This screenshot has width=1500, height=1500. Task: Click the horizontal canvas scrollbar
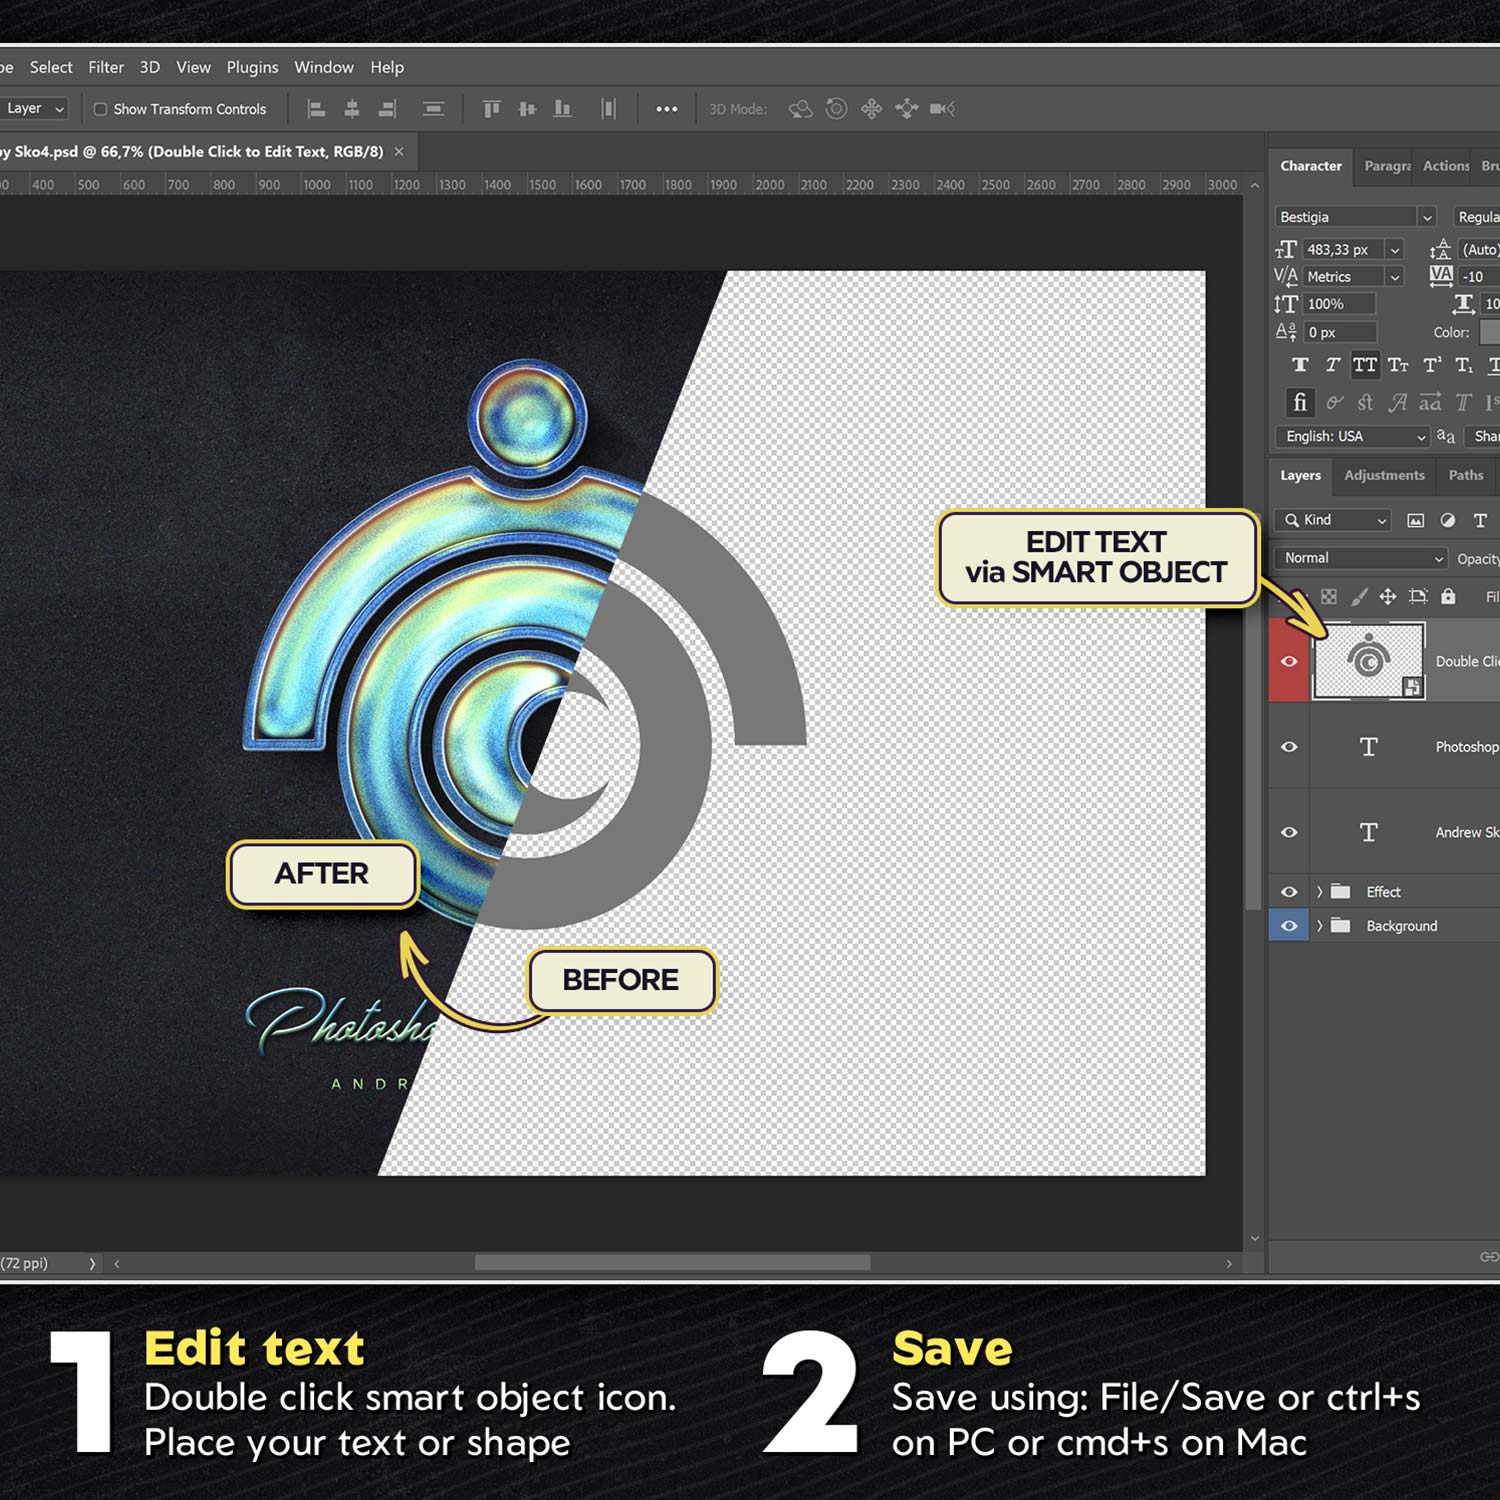coord(672,1263)
